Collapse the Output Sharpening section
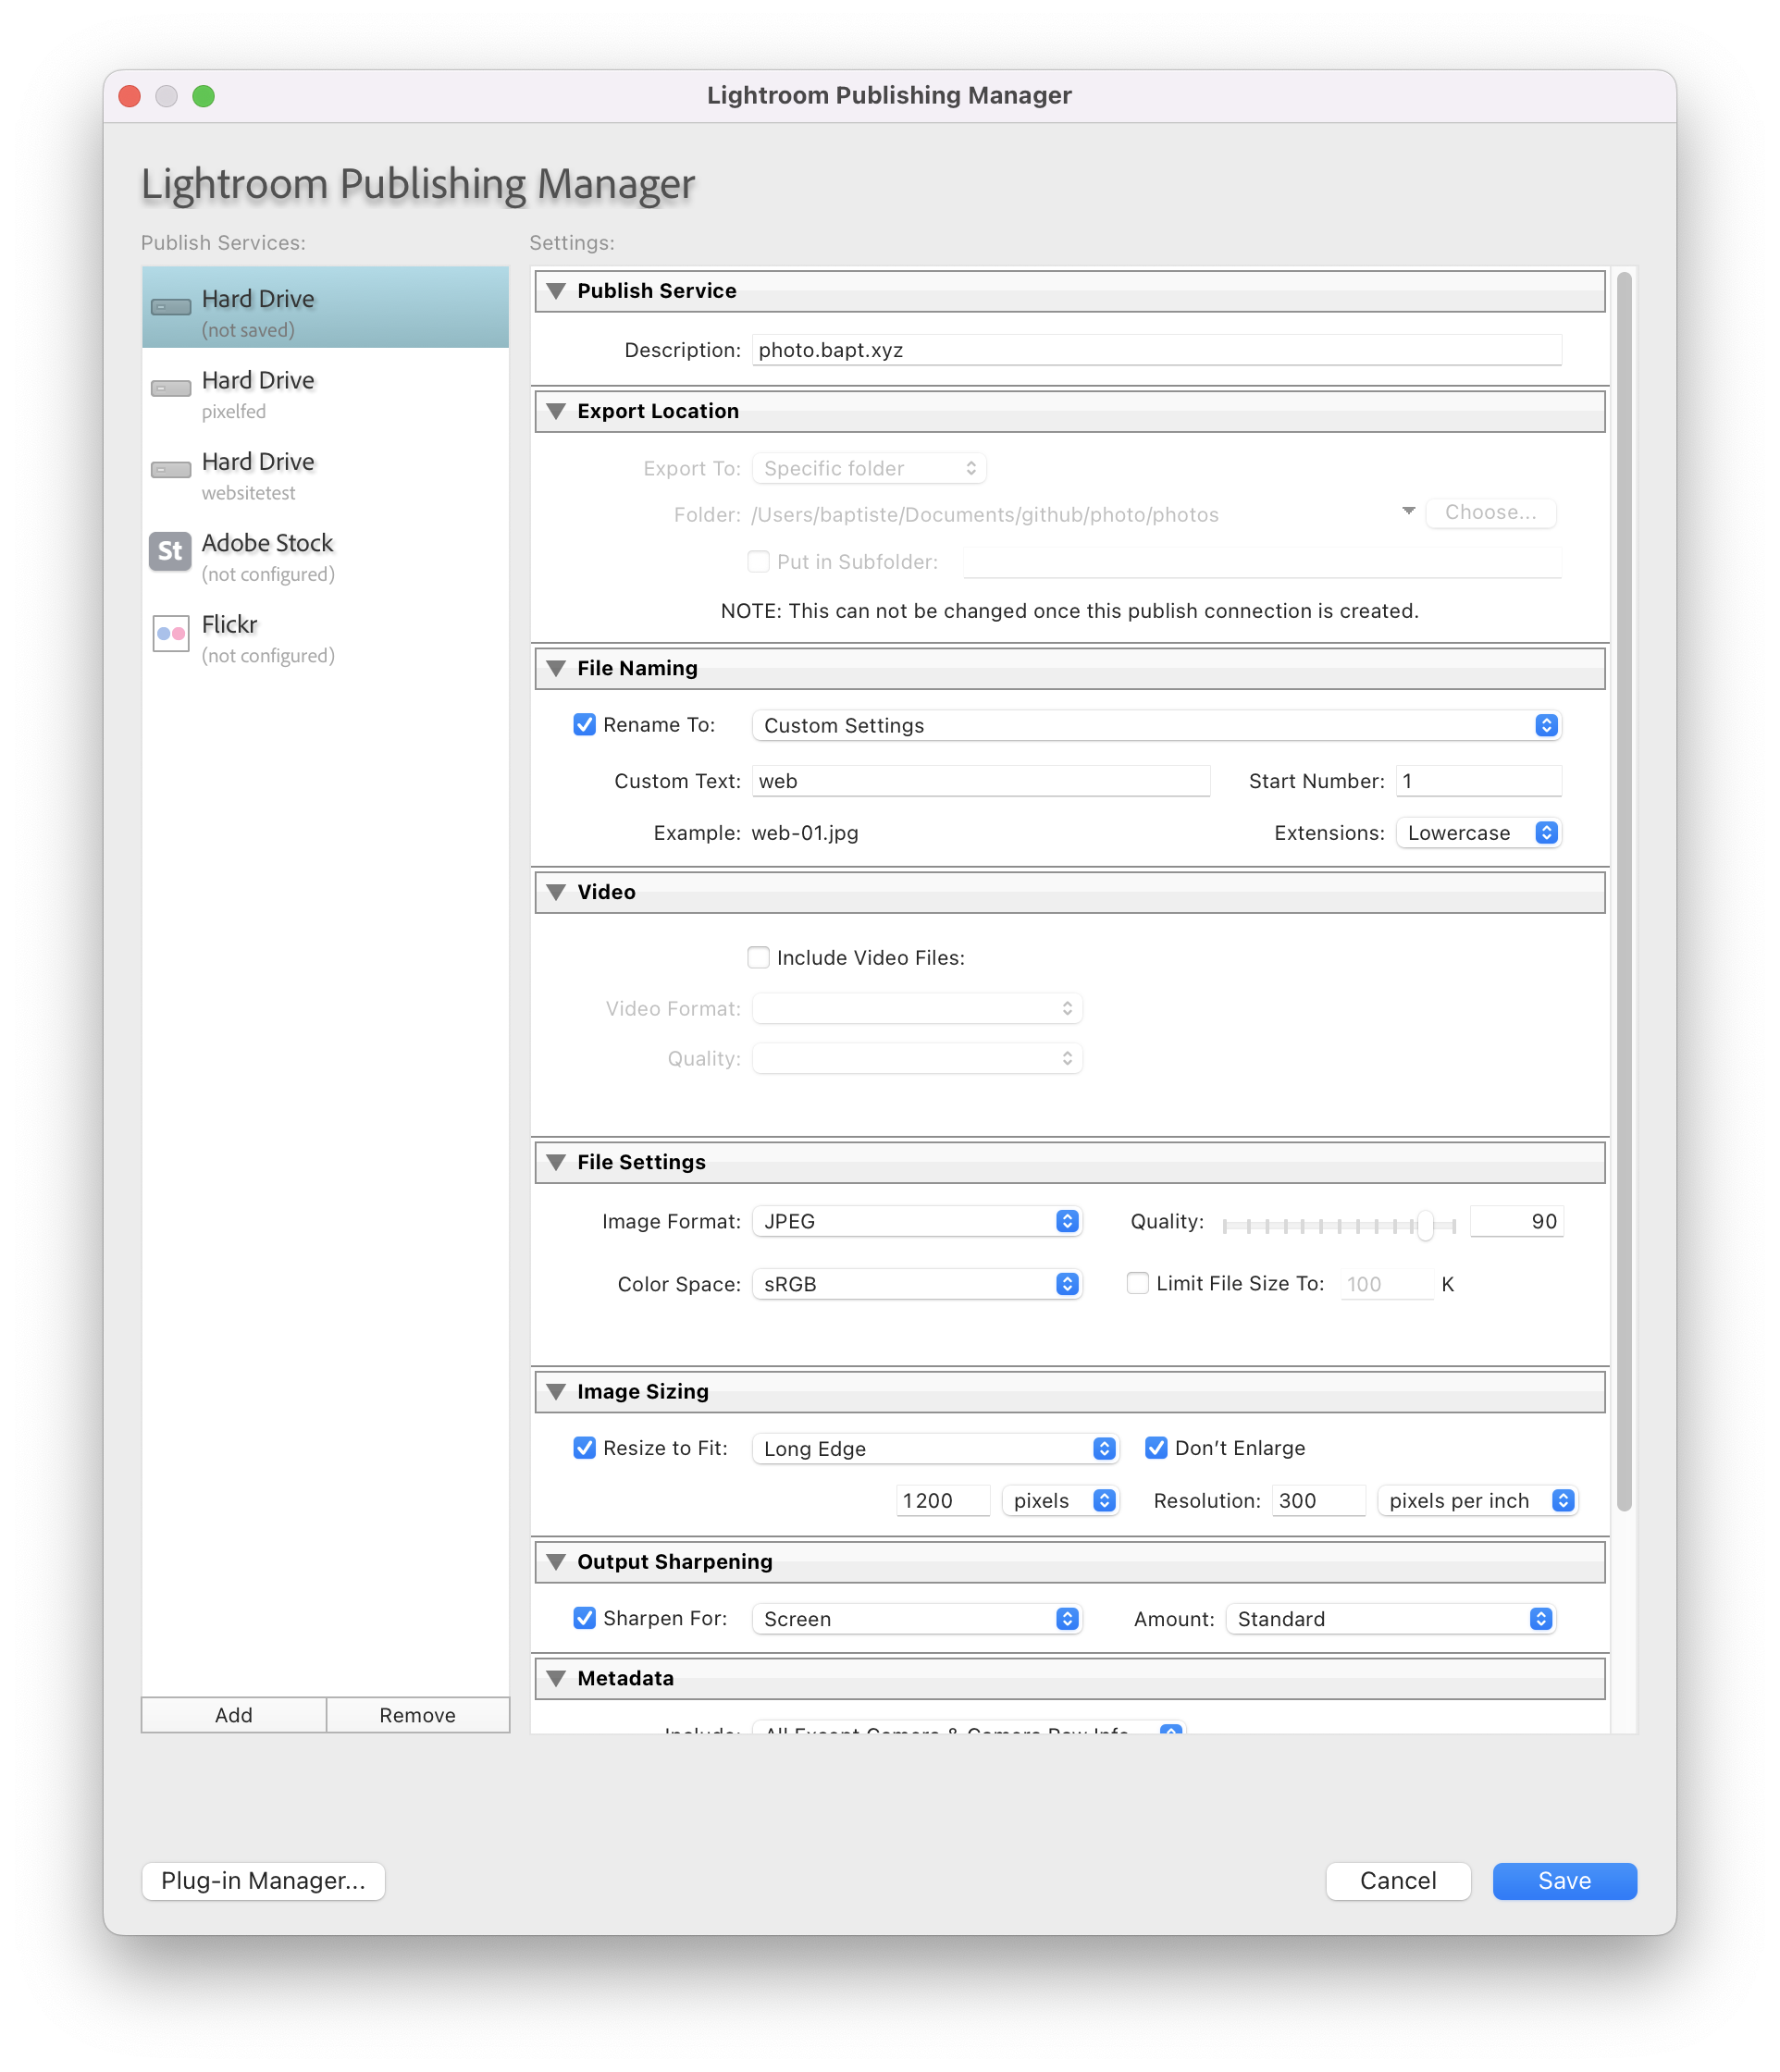The image size is (1780, 2072). pos(557,1562)
